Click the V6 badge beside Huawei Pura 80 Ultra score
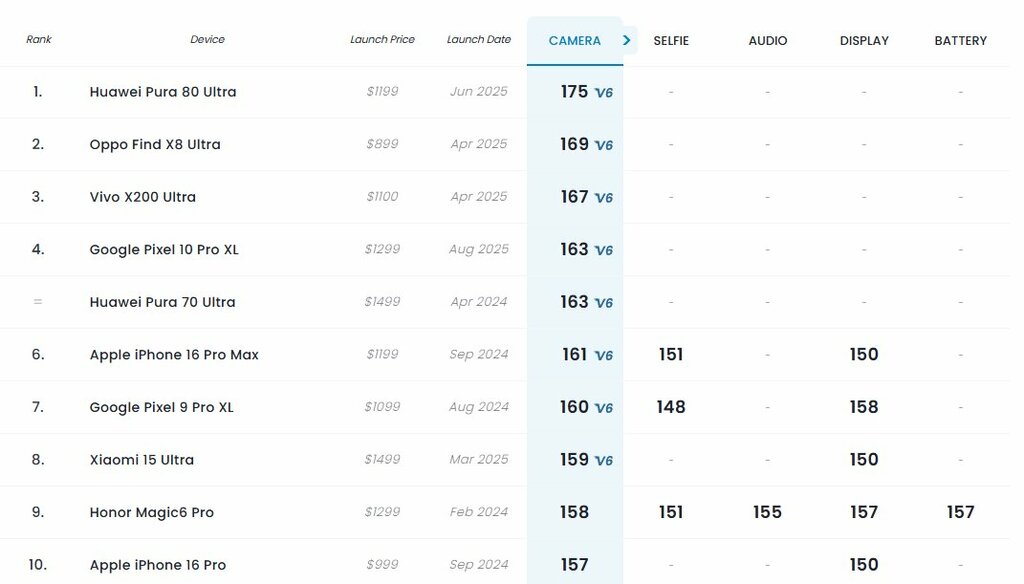This screenshot has width=1024, height=584. pos(603,93)
